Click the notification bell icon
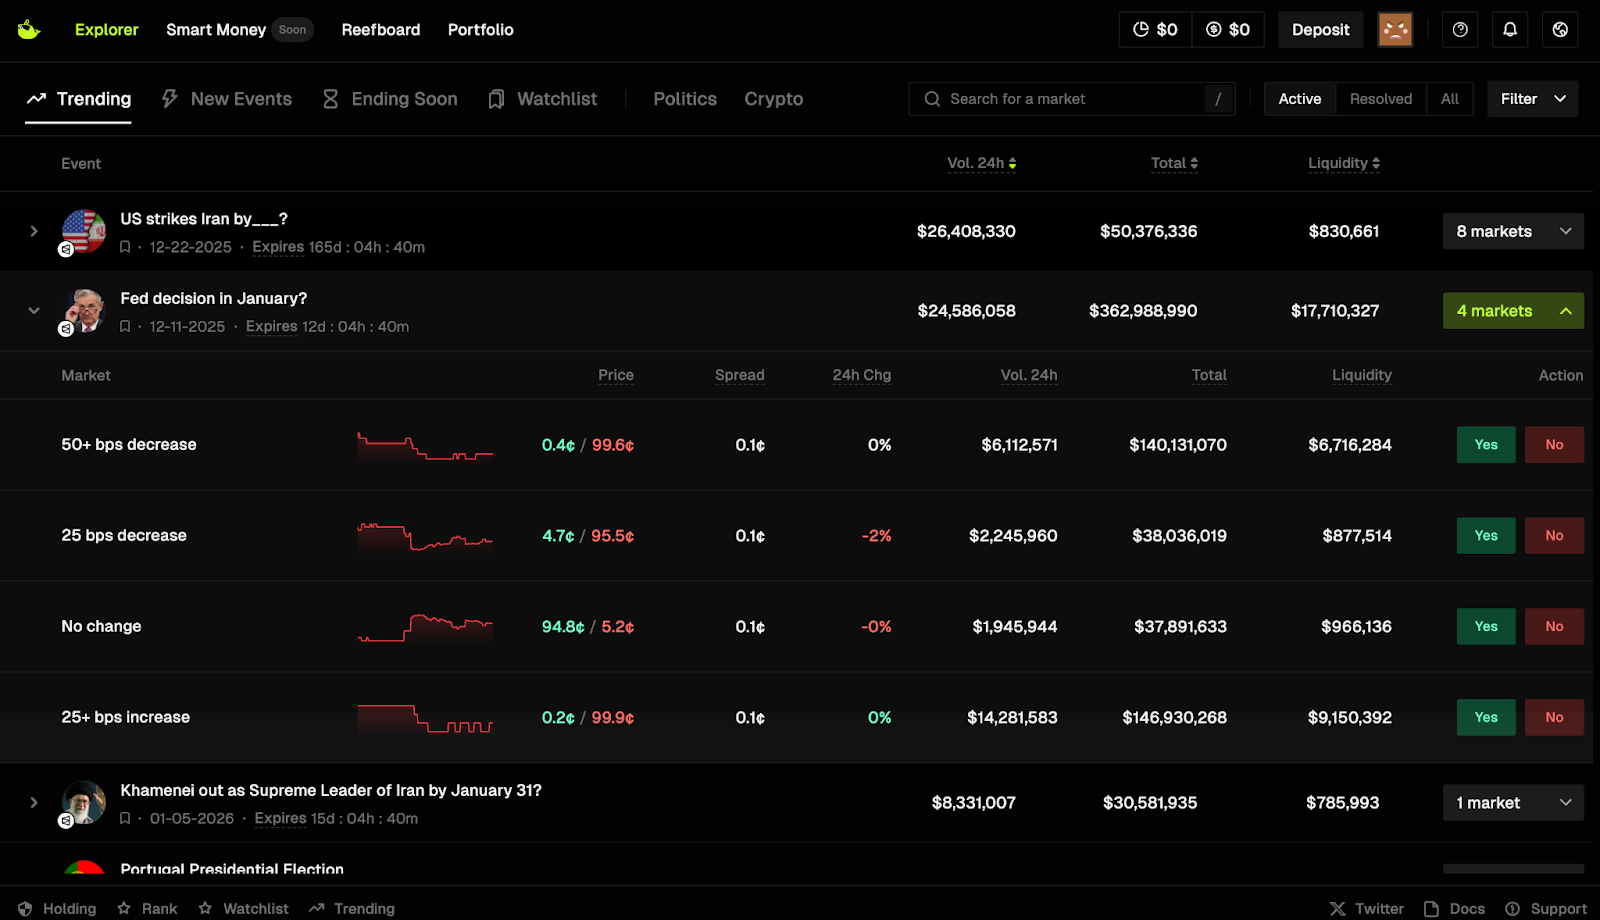This screenshot has height=920, width=1600. click(x=1510, y=30)
